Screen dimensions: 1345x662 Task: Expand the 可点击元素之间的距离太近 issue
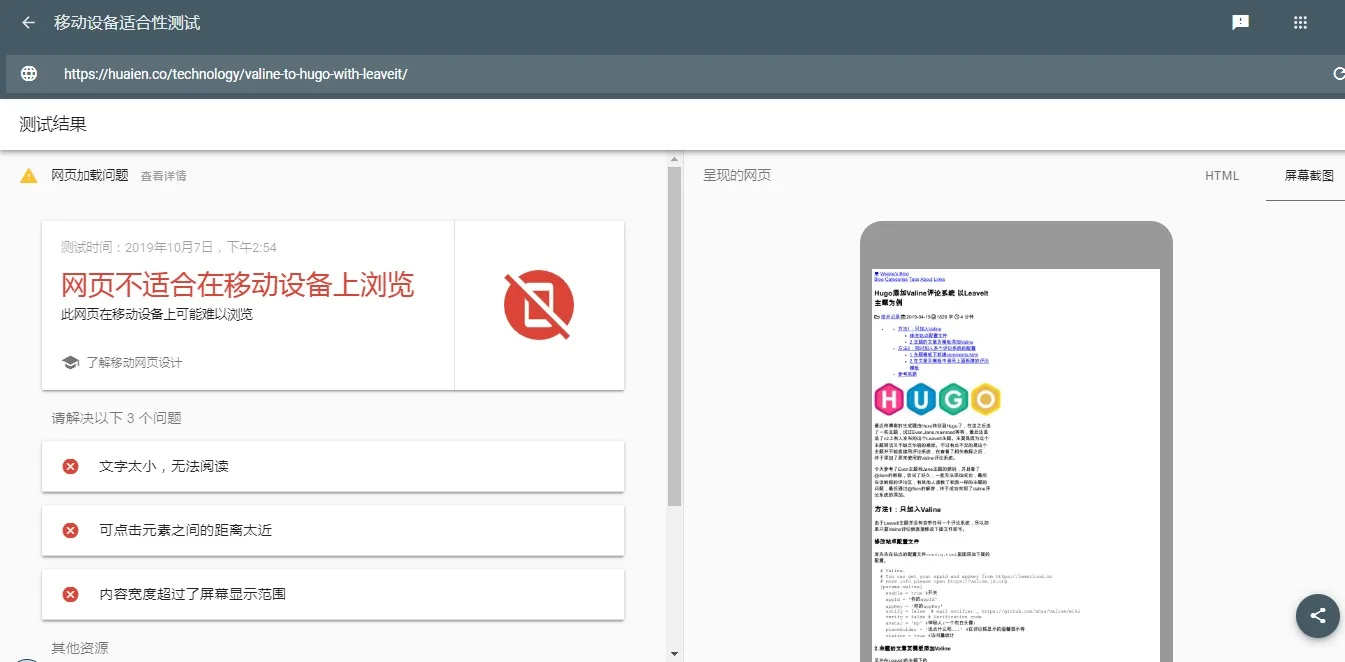[x=333, y=530]
